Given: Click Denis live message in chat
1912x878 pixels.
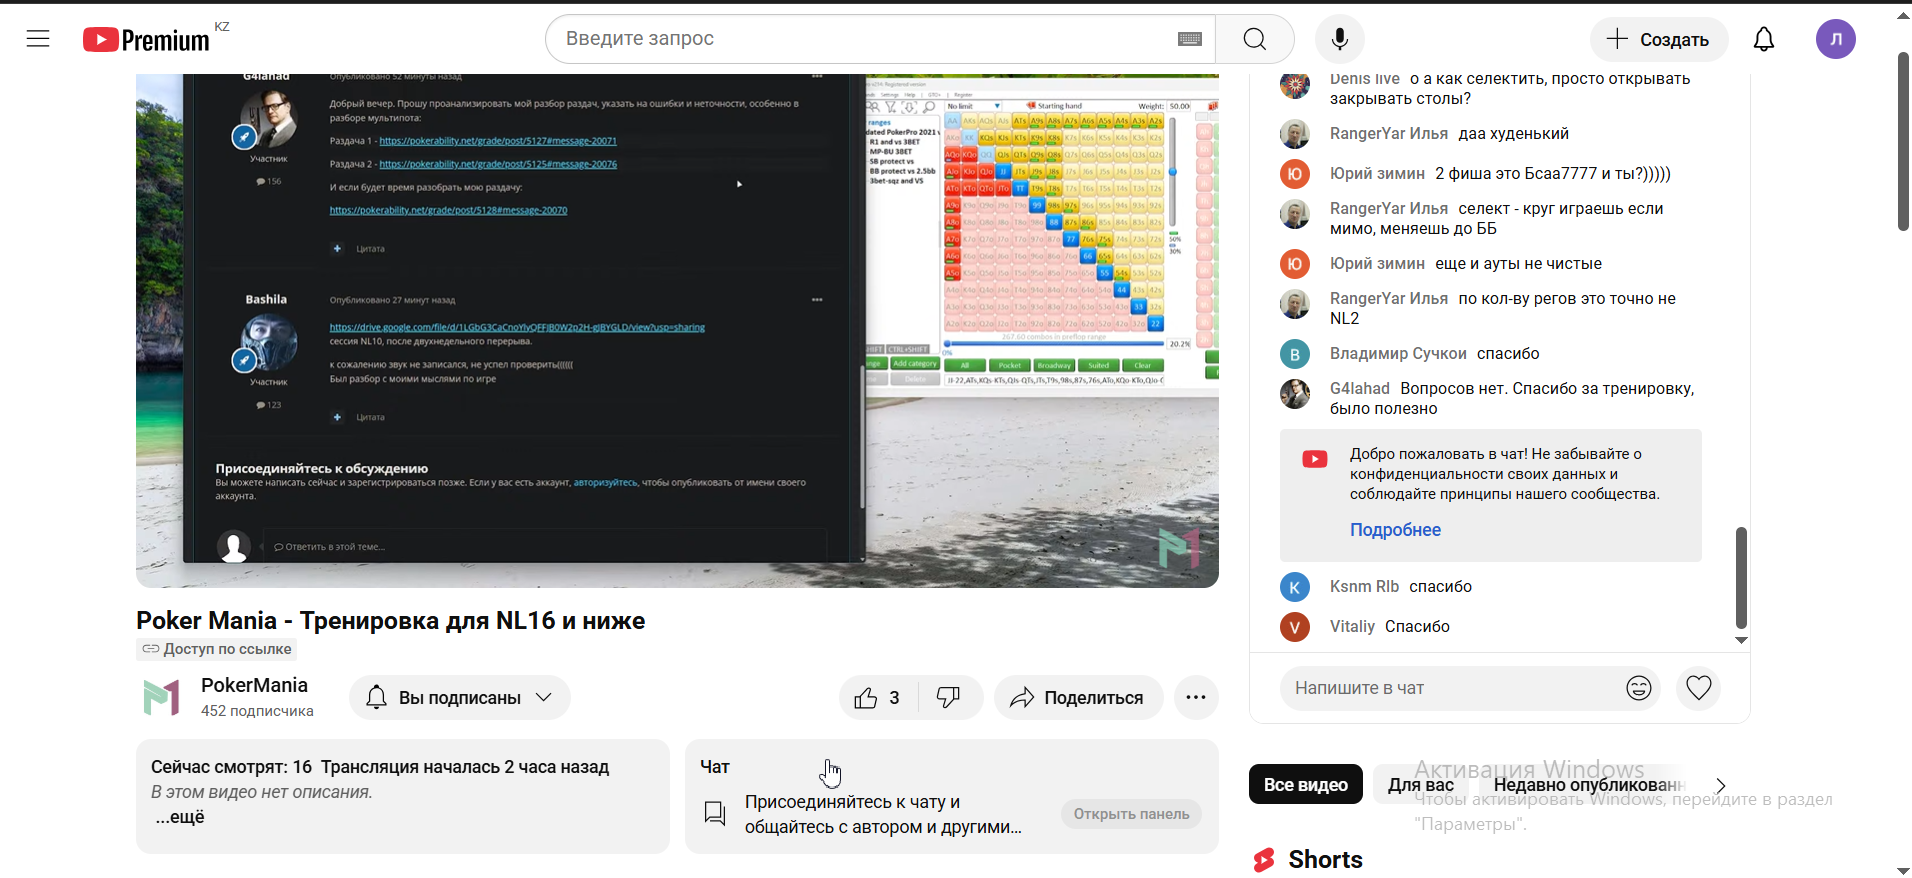Looking at the screenshot, I should 1510,88.
